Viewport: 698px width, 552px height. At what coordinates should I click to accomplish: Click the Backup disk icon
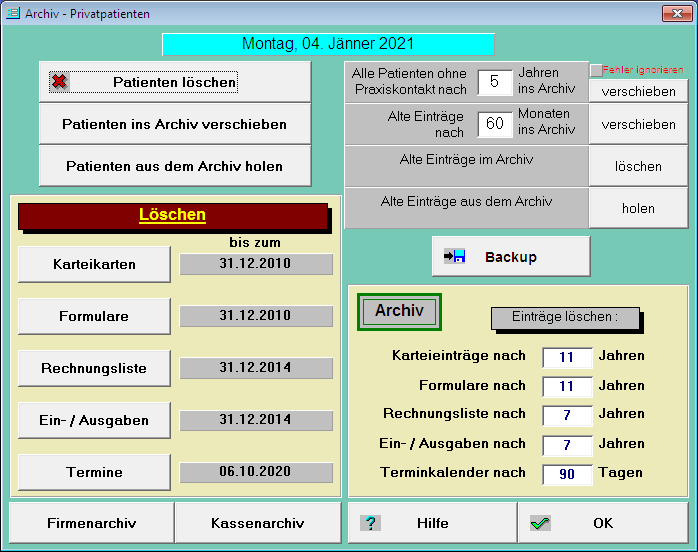pyautogui.click(x=454, y=257)
